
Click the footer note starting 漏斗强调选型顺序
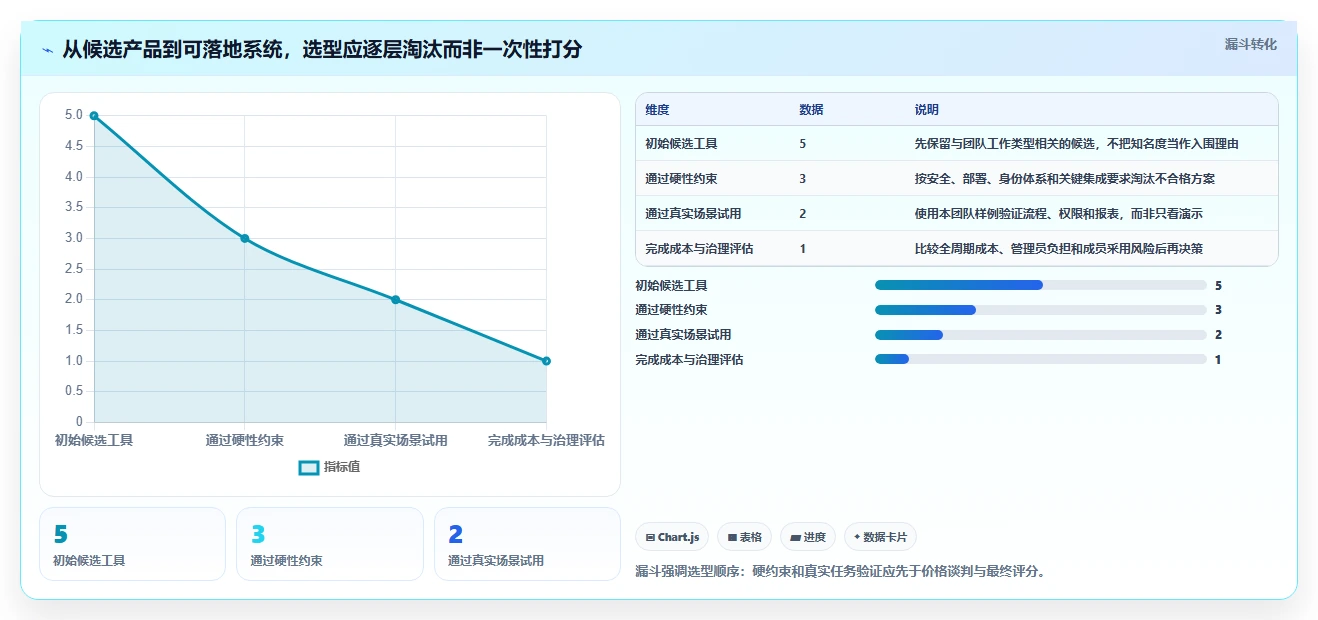pyautogui.click(x=840, y=572)
